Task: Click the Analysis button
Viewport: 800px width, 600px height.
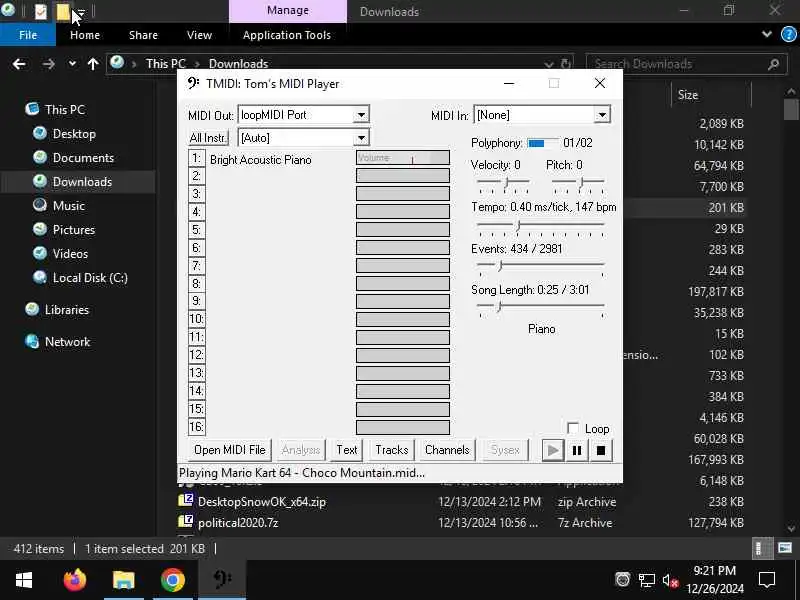Action: click(301, 450)
